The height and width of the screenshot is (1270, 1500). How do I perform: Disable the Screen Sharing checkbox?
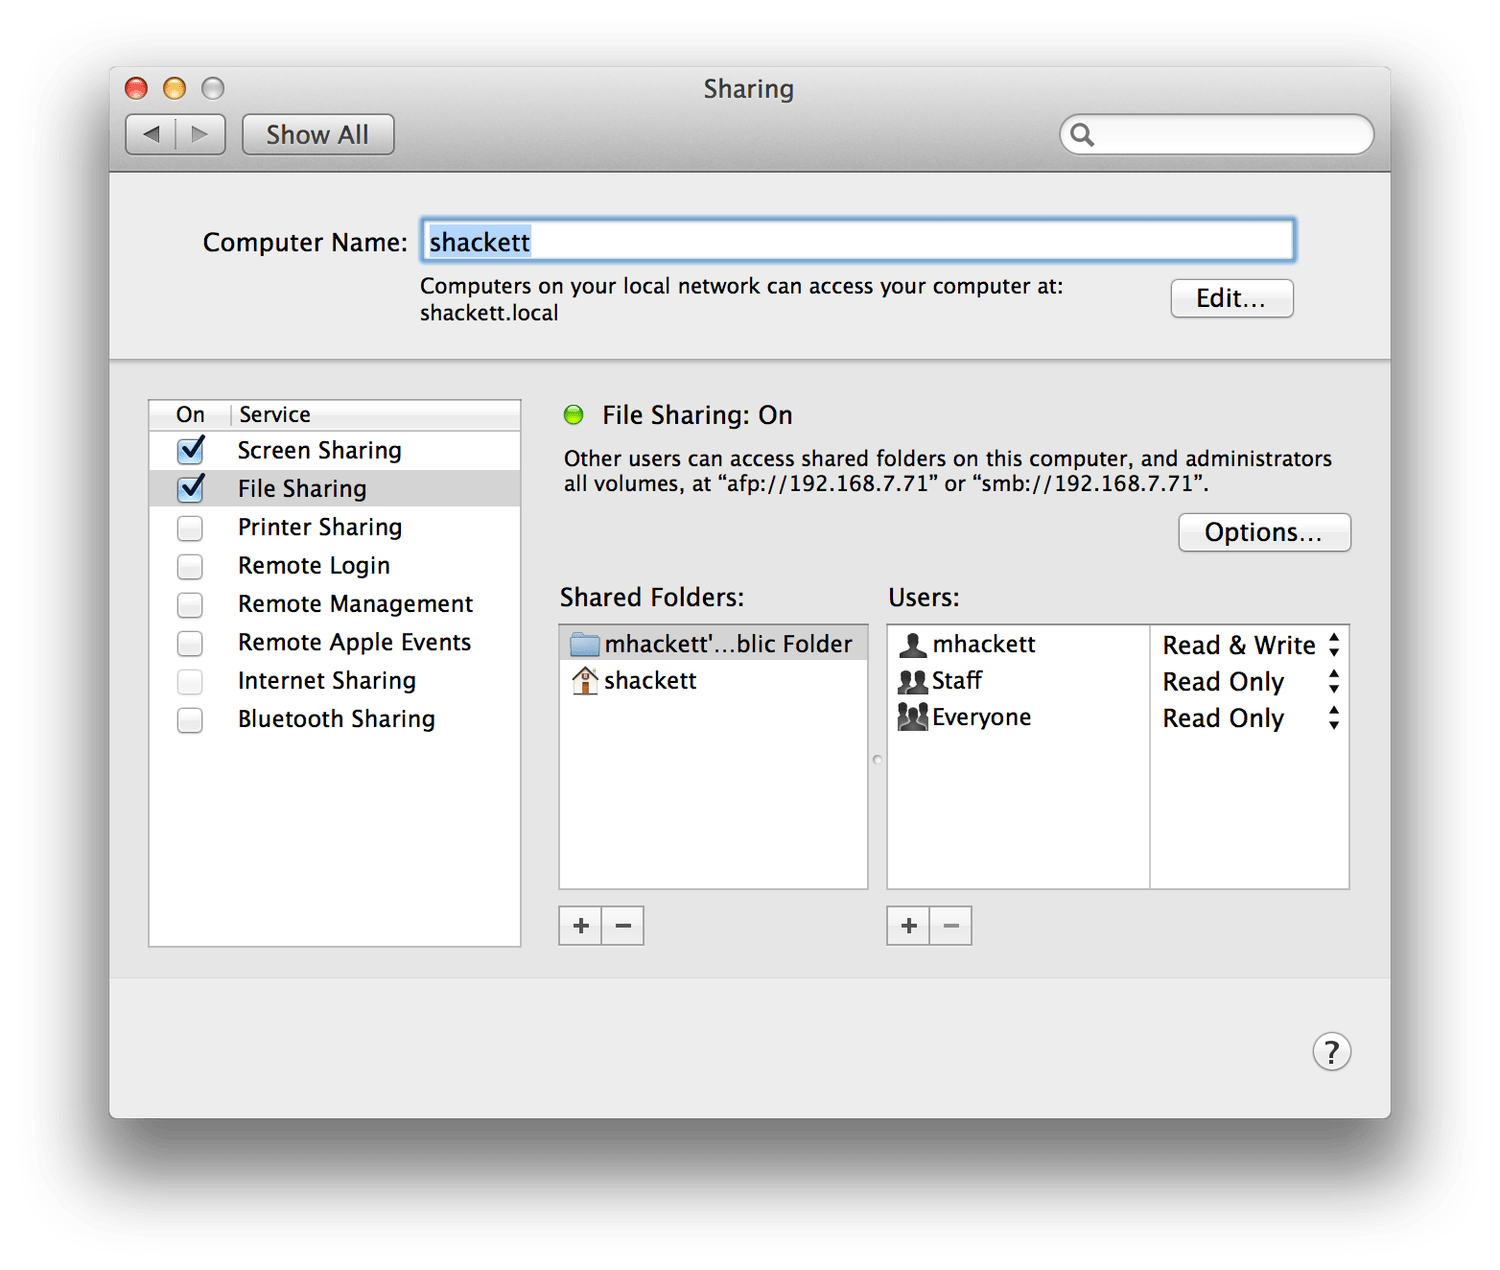[x=190, y=450]
